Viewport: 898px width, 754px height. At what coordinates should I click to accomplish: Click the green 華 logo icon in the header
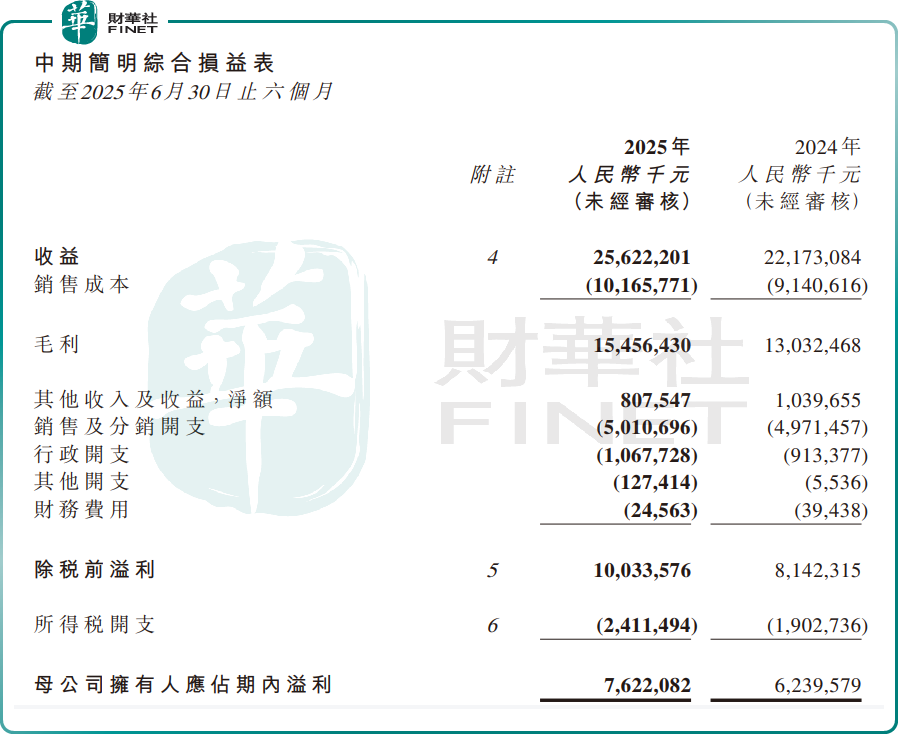pos(79,22)
